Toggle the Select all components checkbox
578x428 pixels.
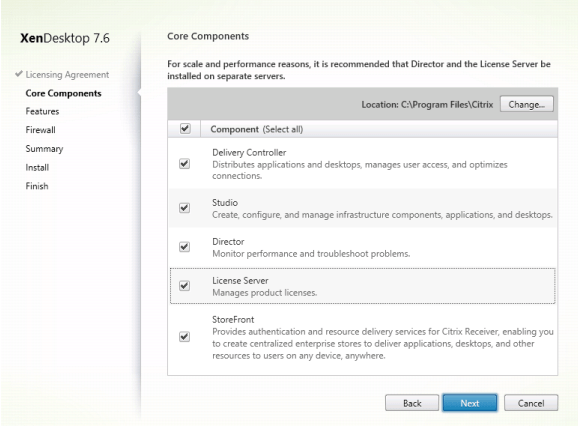(x=185, y=129)
